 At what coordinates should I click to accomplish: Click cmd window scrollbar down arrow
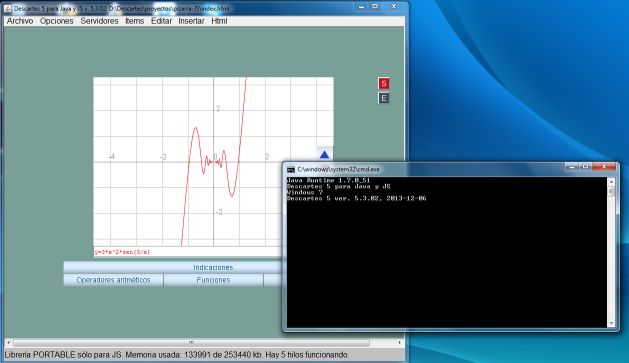pyautogui.click(x=611, y=323)
